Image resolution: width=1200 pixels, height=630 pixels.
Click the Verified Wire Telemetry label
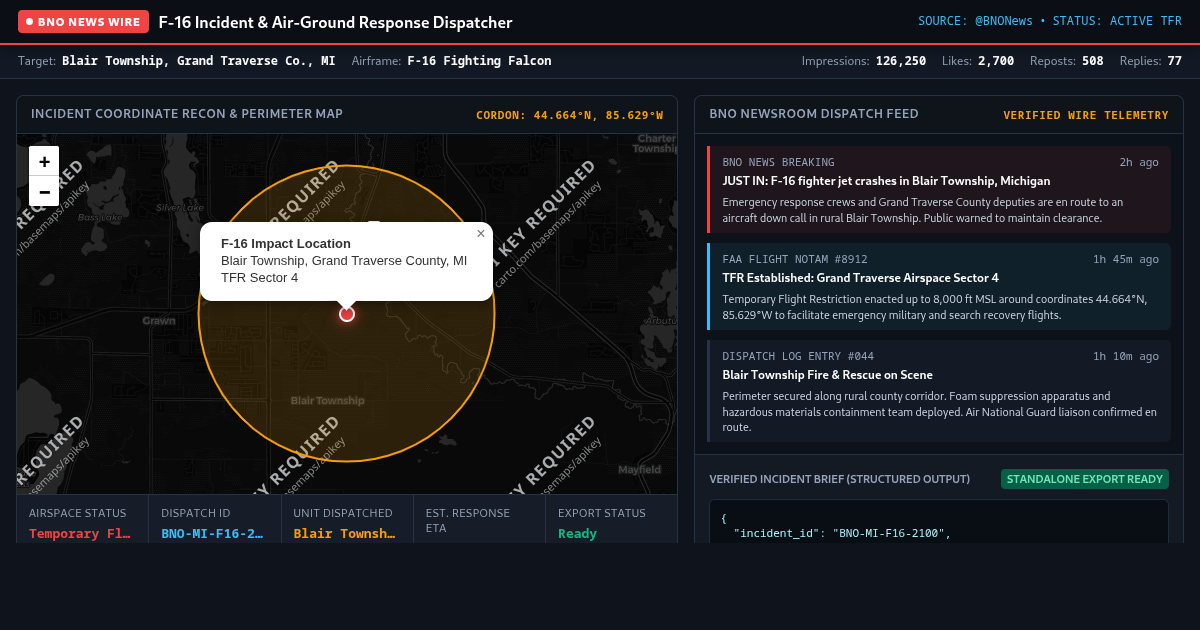click(x=1085, y=115)
